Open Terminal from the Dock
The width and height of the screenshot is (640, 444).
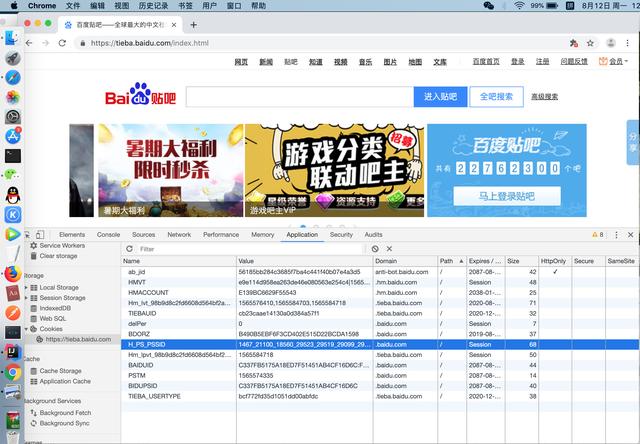pyautogui.click(x=13, y=156)
